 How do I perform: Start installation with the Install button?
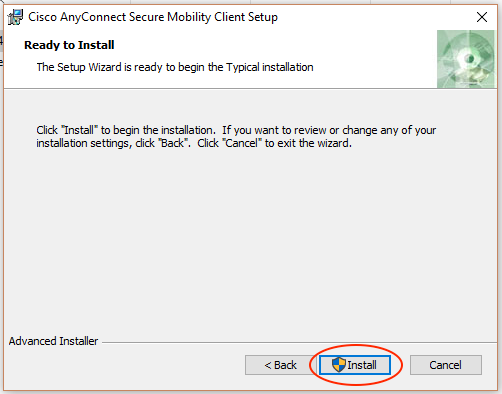coord(355,365)
